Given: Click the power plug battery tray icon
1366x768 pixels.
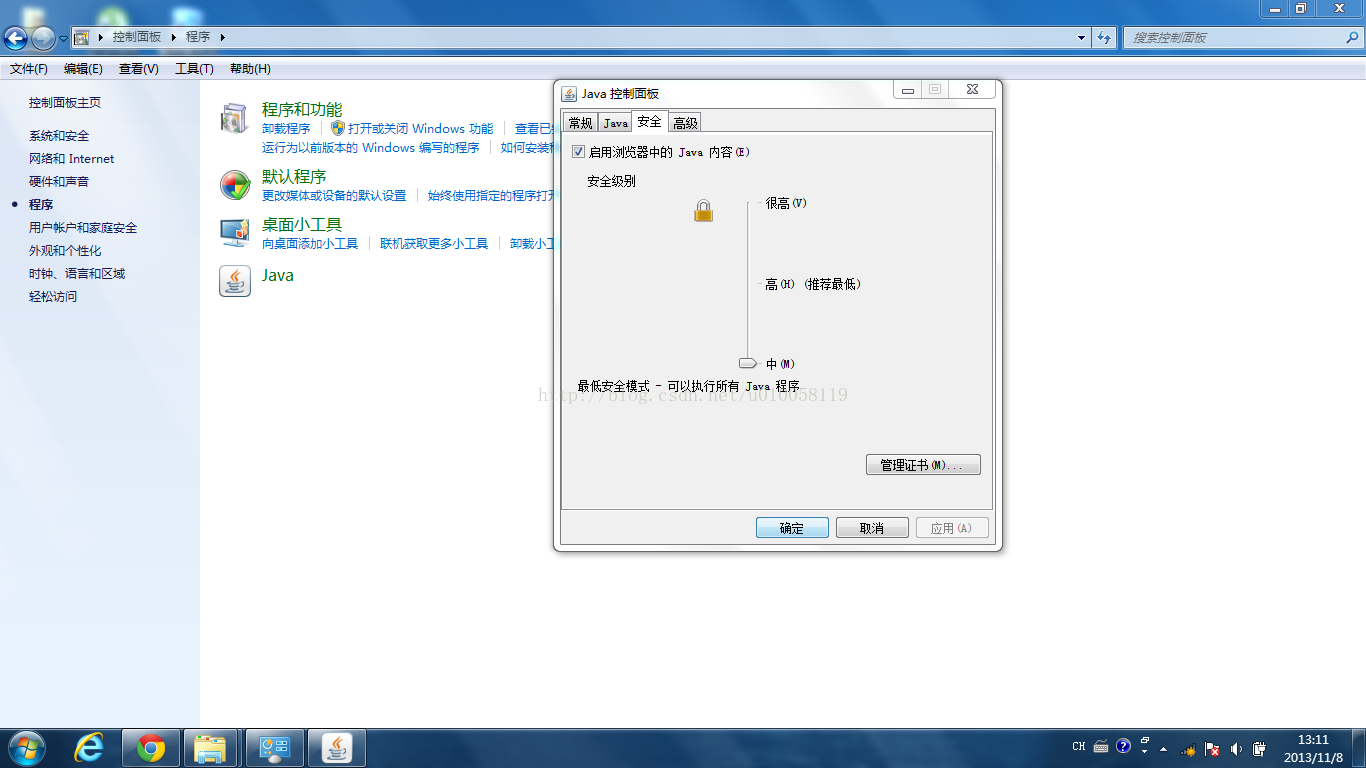Looking at the screenshot, I should click(x=1260, y=748).
